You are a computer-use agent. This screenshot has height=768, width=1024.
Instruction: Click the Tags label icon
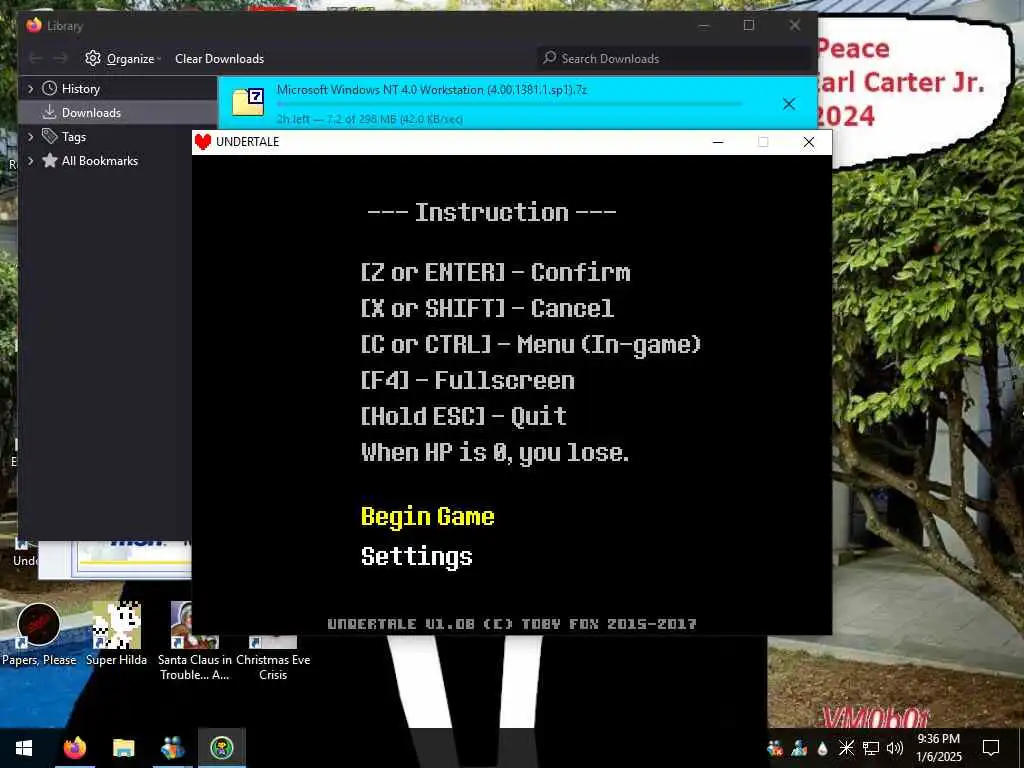[49, 136]
